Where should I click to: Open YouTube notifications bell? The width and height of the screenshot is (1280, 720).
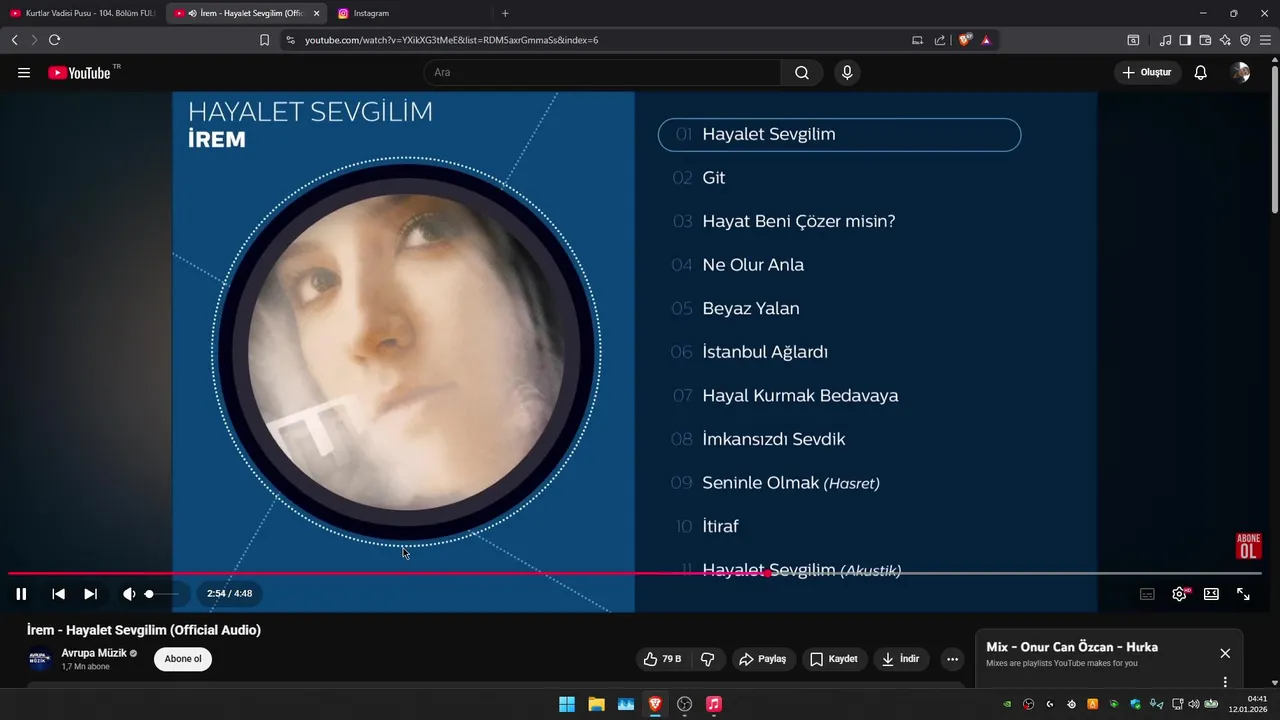pos(1201,73)
